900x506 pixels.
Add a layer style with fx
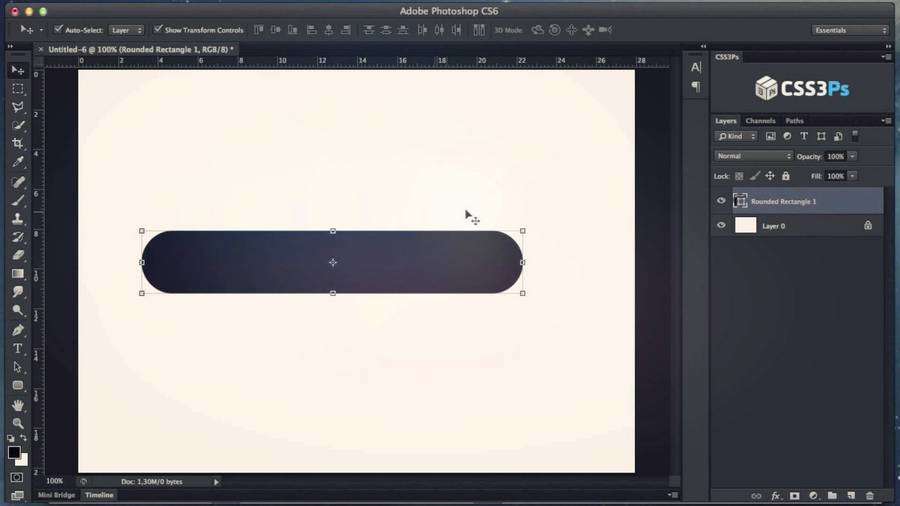(x=775, y=496)
